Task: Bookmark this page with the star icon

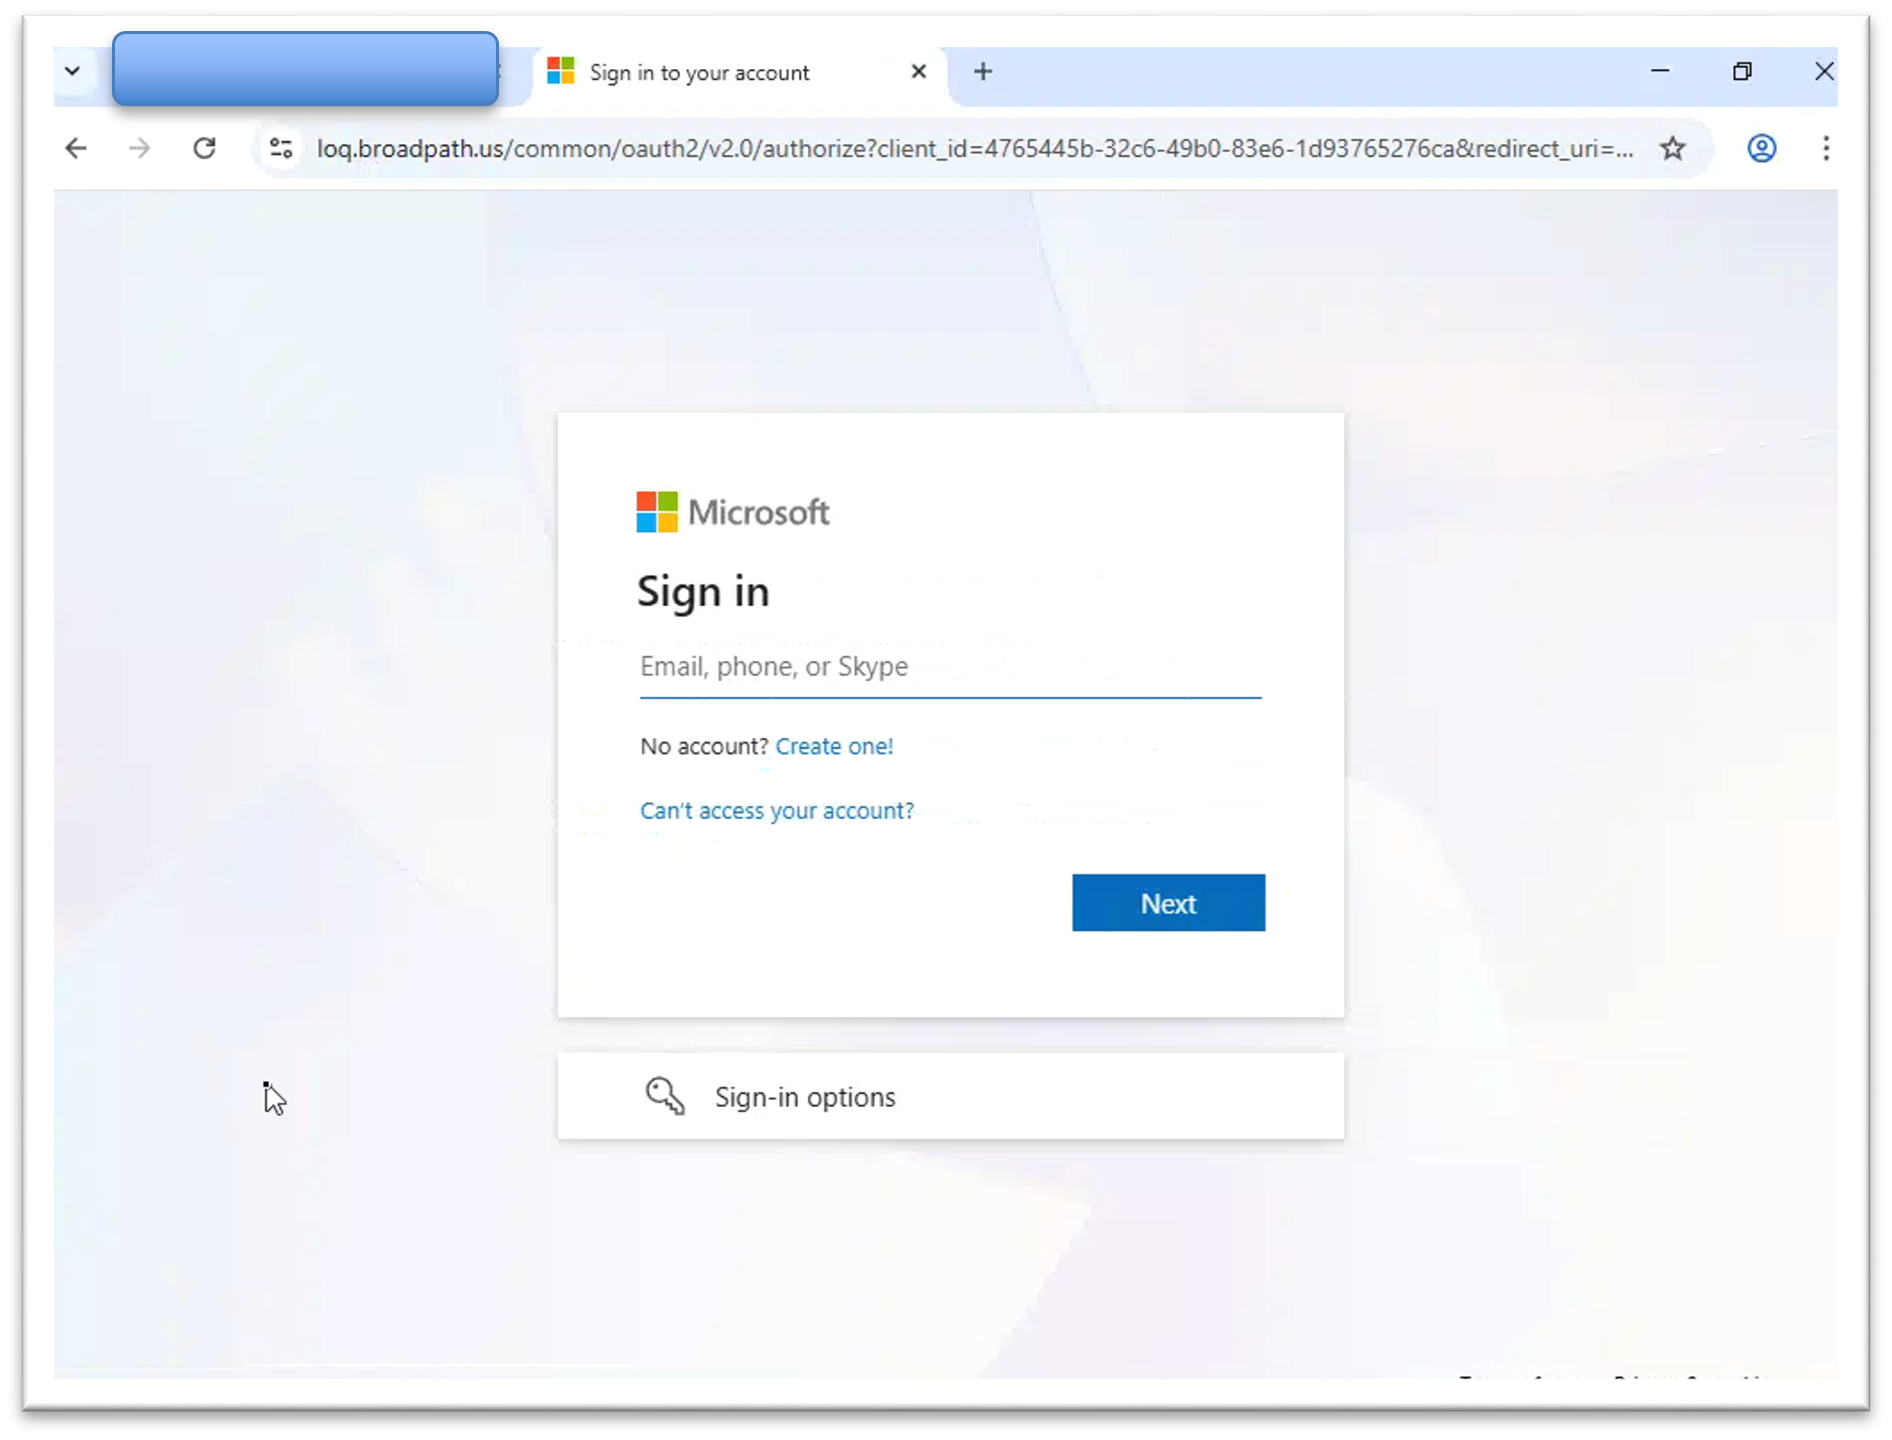Action: pos(1673,149)
